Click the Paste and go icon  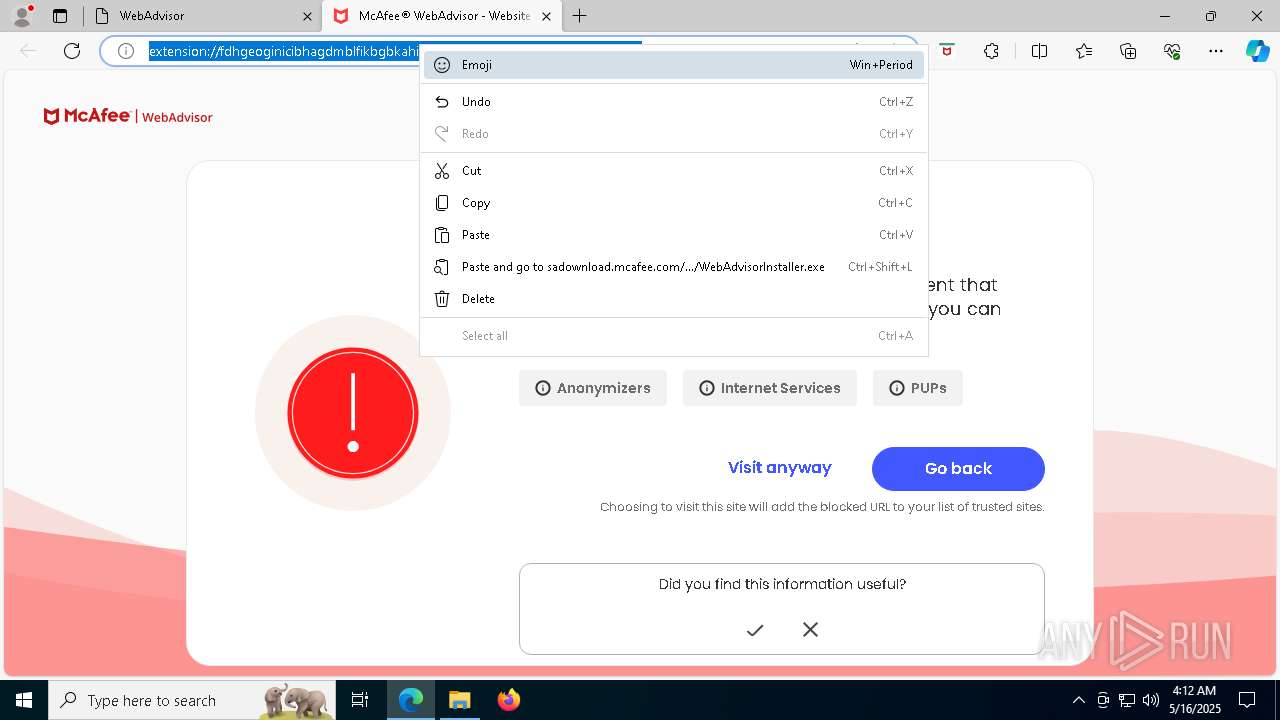click(442, 267)
